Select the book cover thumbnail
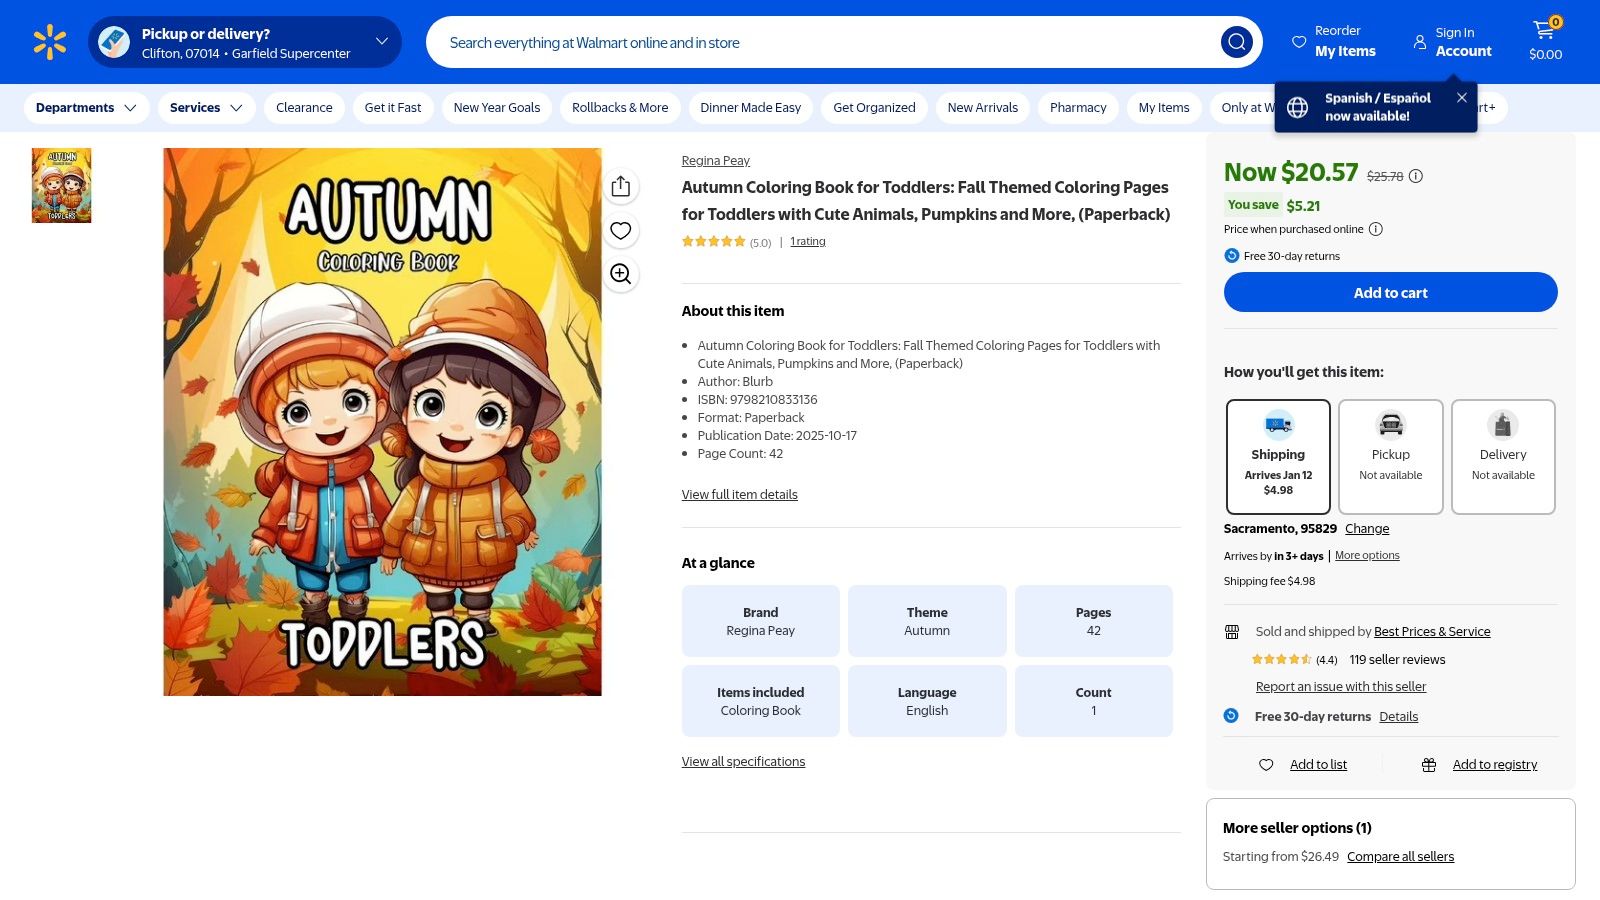Viewport: 1600px width, 900px height. (61, 186)
